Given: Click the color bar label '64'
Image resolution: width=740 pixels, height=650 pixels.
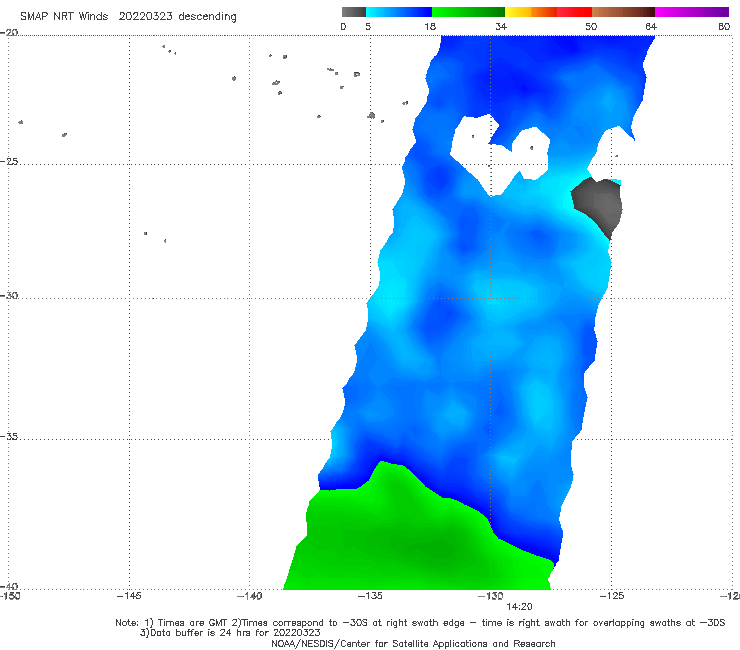Looking at the screenshot, I should tap(651, 26).
